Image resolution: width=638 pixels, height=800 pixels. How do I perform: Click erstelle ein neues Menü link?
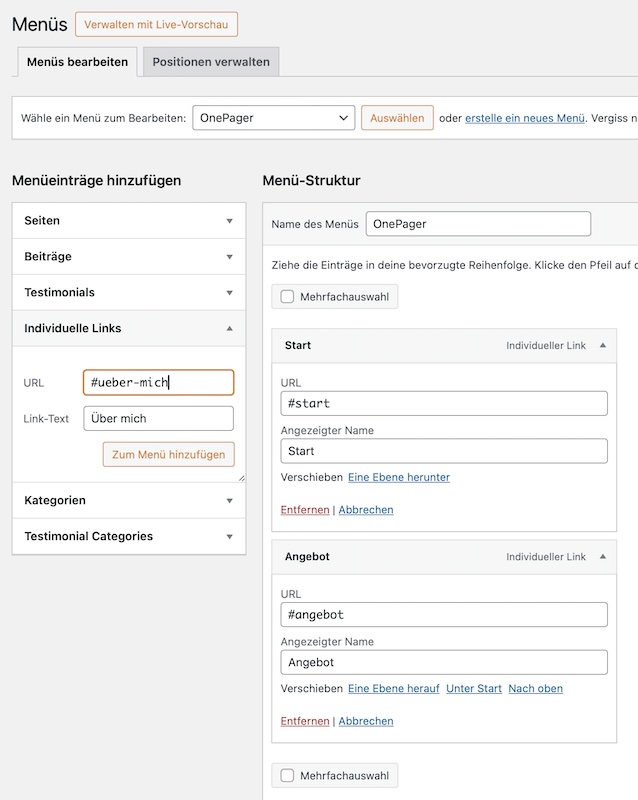click(525, 118)
